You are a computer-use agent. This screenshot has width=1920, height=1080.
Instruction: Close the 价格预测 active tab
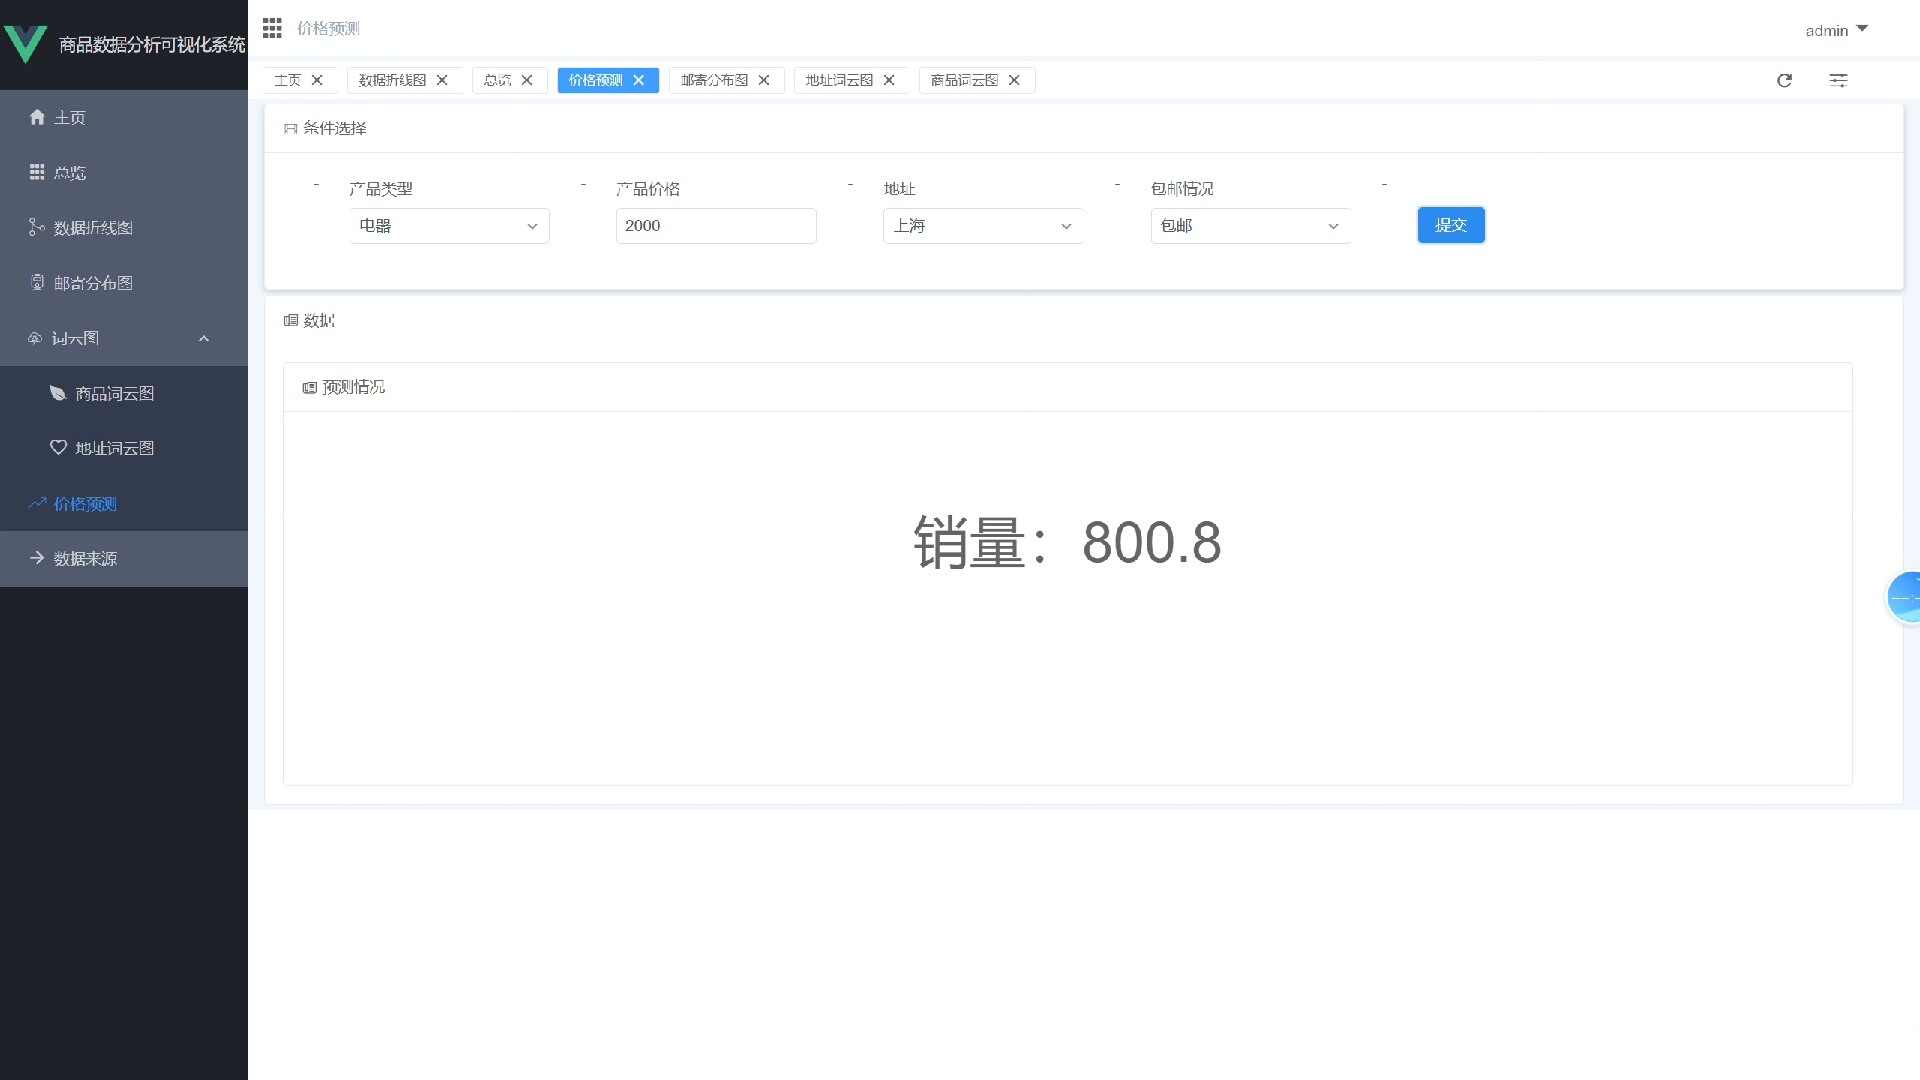point(639,80)
